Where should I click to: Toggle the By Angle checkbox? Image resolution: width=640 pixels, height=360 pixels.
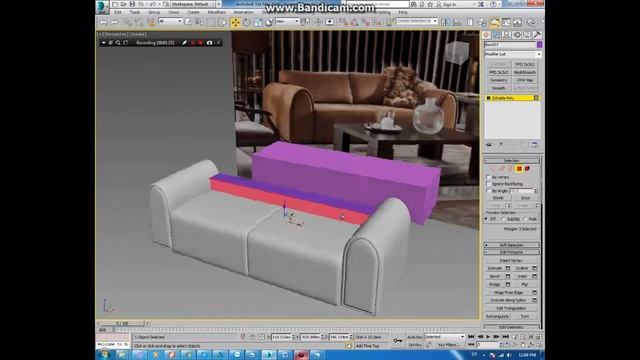[489, 191]
